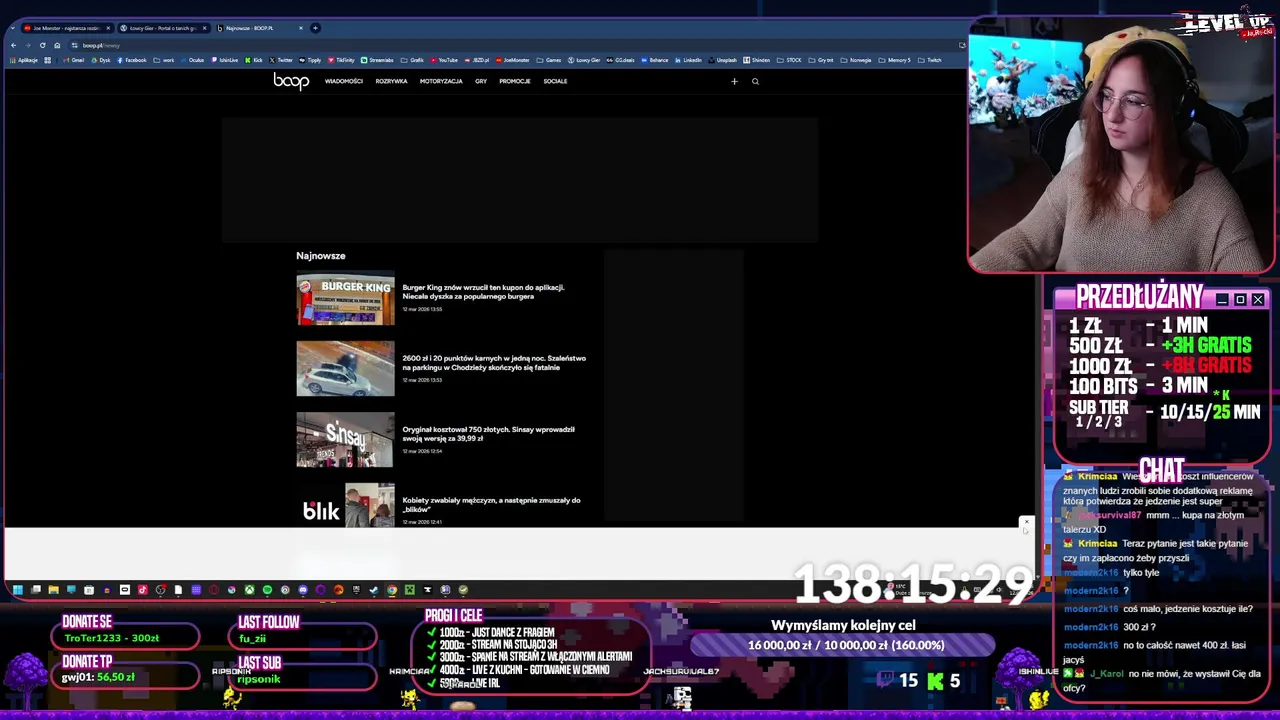The height and width of the screenshot is (720, 1280).
Task: Open the blików article headline
Action: pos(491,505)
